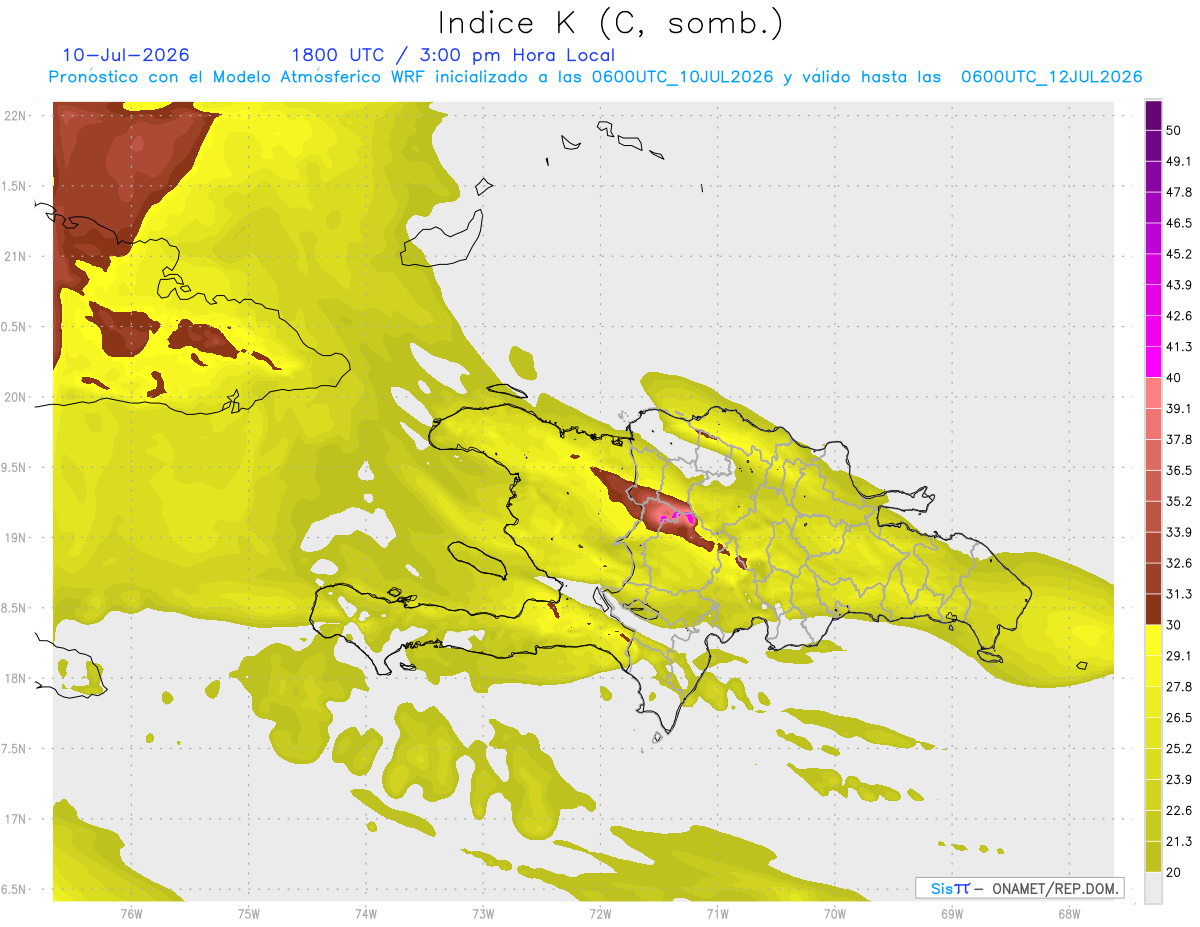Click the "69W" longitude label
Screen dimensions: 1200x927
(x=952, y=914)
